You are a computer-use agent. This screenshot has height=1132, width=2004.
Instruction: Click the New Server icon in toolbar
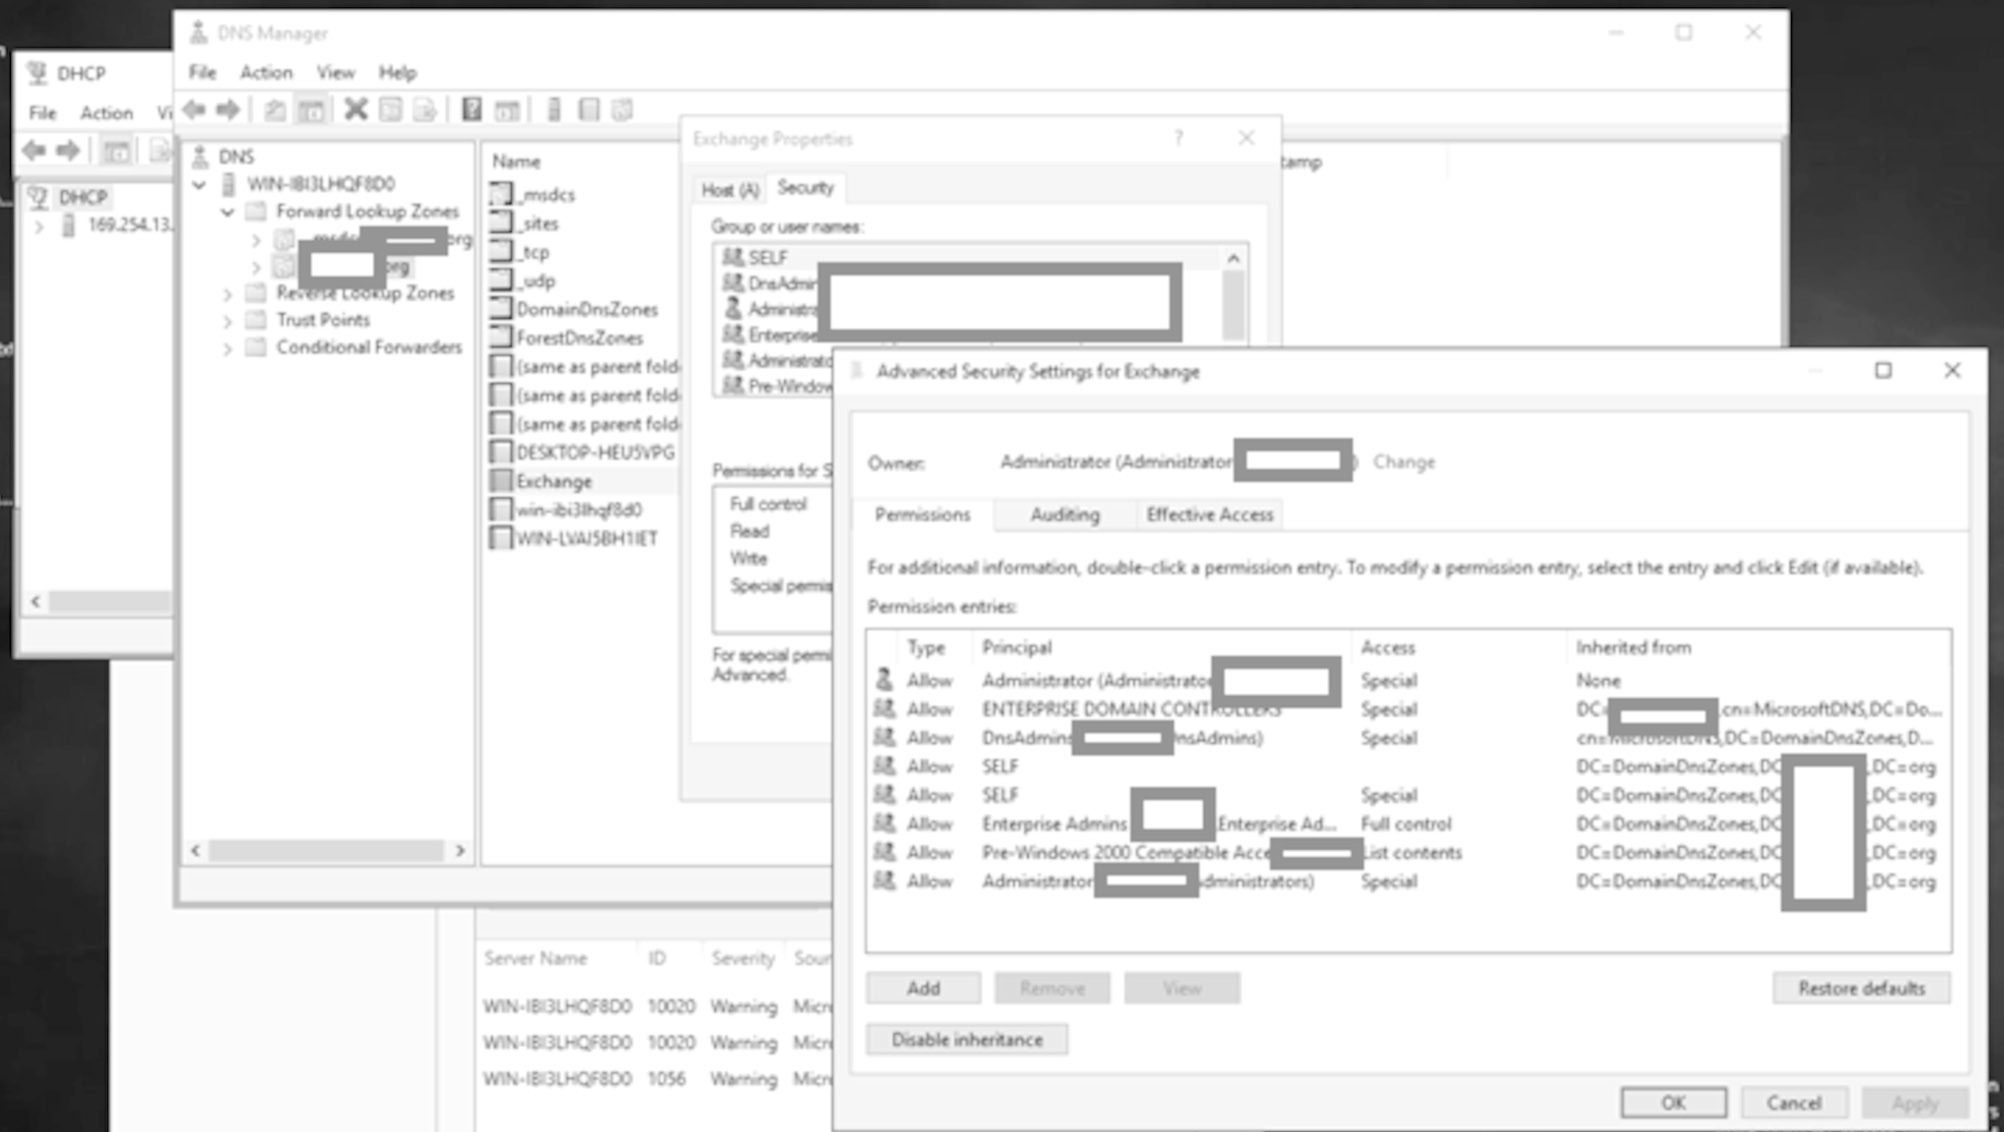[x=554, y=110]
